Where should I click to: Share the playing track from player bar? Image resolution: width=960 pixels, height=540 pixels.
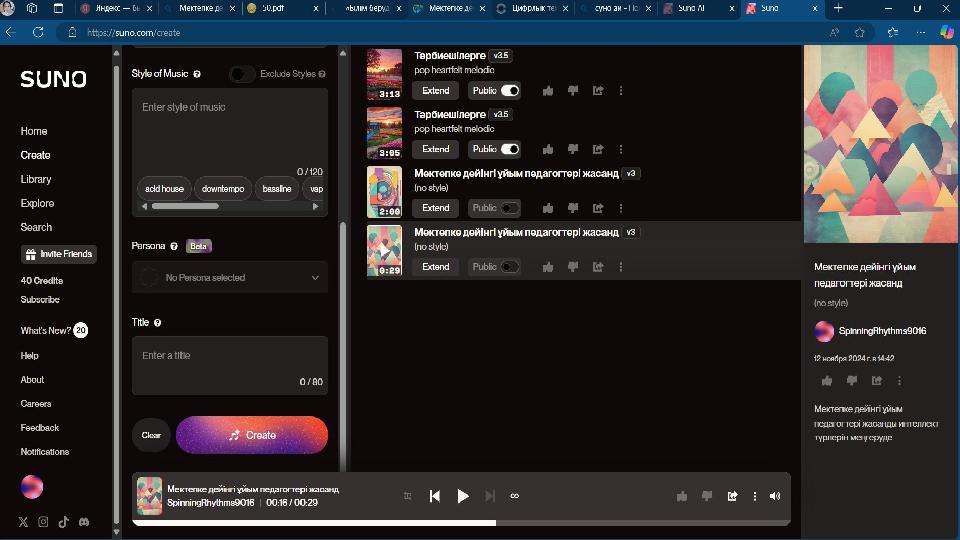(x=732, y=496)
